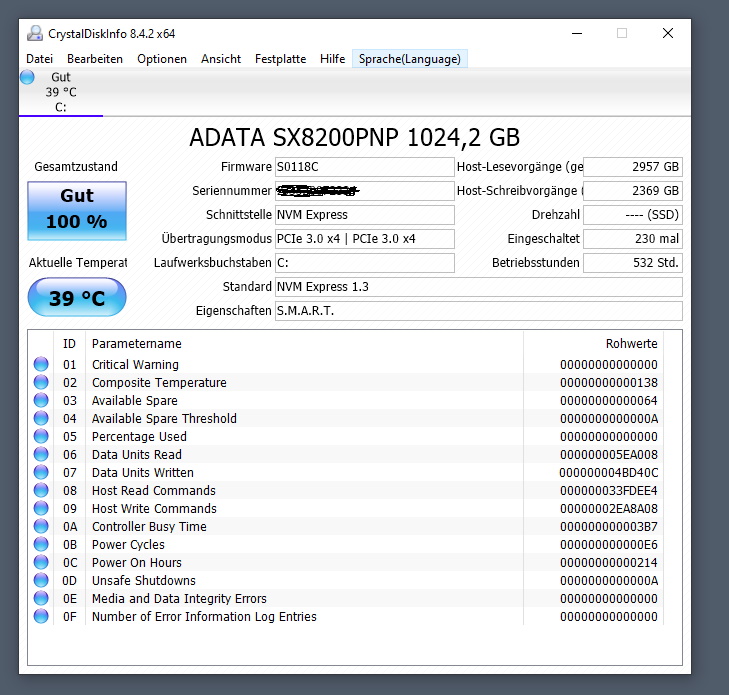Select the Power Cycles parameter name
This screenshot has width=729, height=695.
tap(128, 544)
